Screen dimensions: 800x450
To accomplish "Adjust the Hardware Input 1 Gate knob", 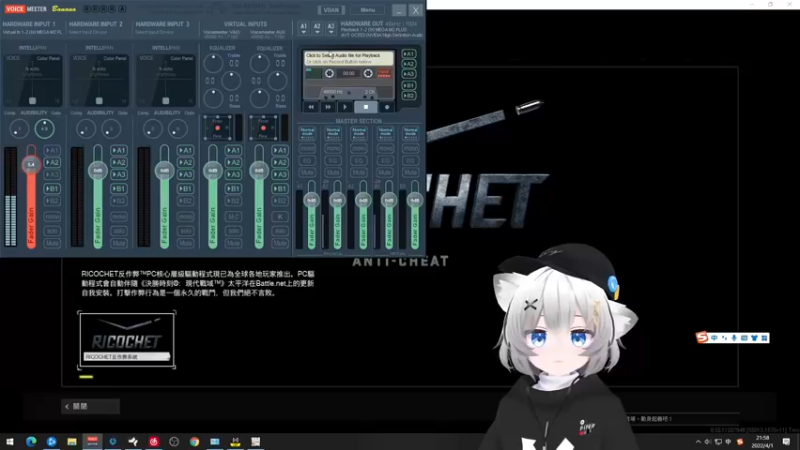I will point(44,129).
